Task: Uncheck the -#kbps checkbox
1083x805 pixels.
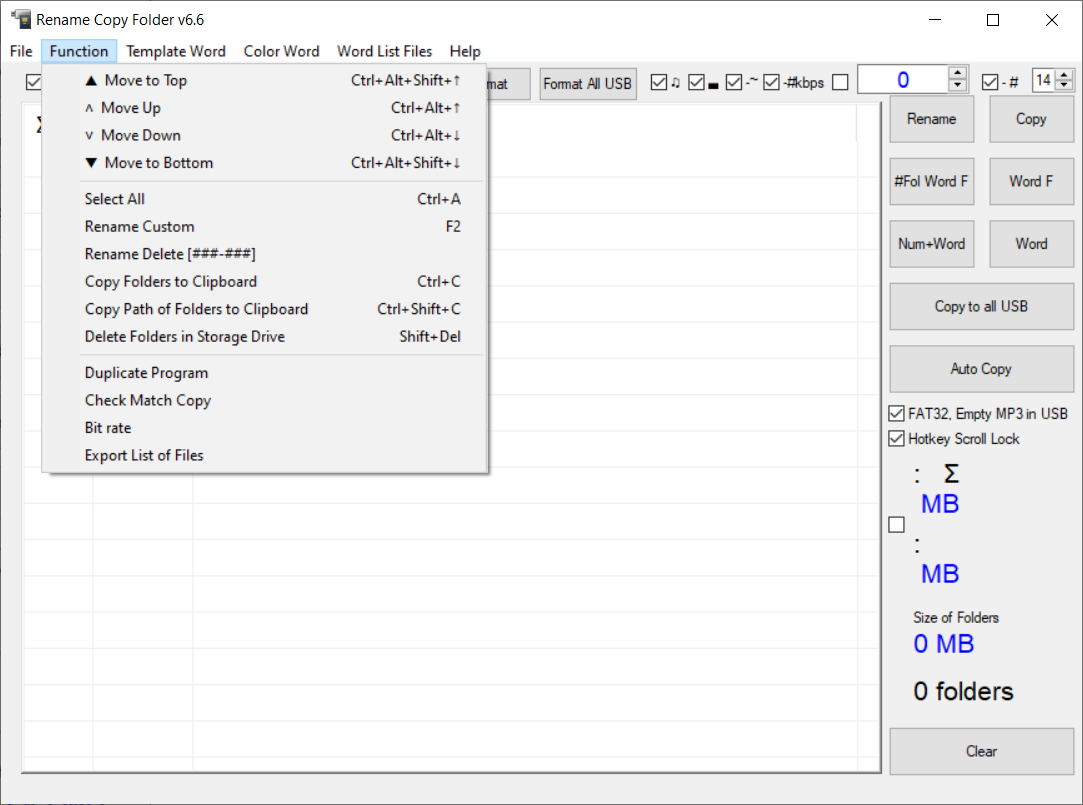Action: coord(772,83)
